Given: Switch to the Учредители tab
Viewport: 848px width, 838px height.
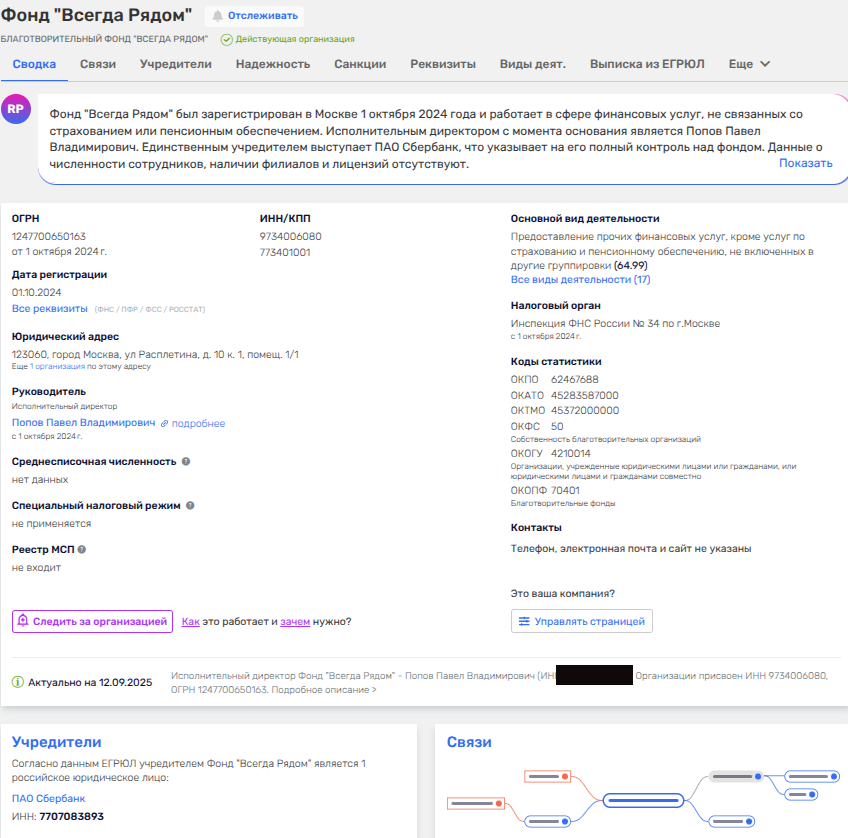Looking at the screenshot, I should click(x=175, y=64).
